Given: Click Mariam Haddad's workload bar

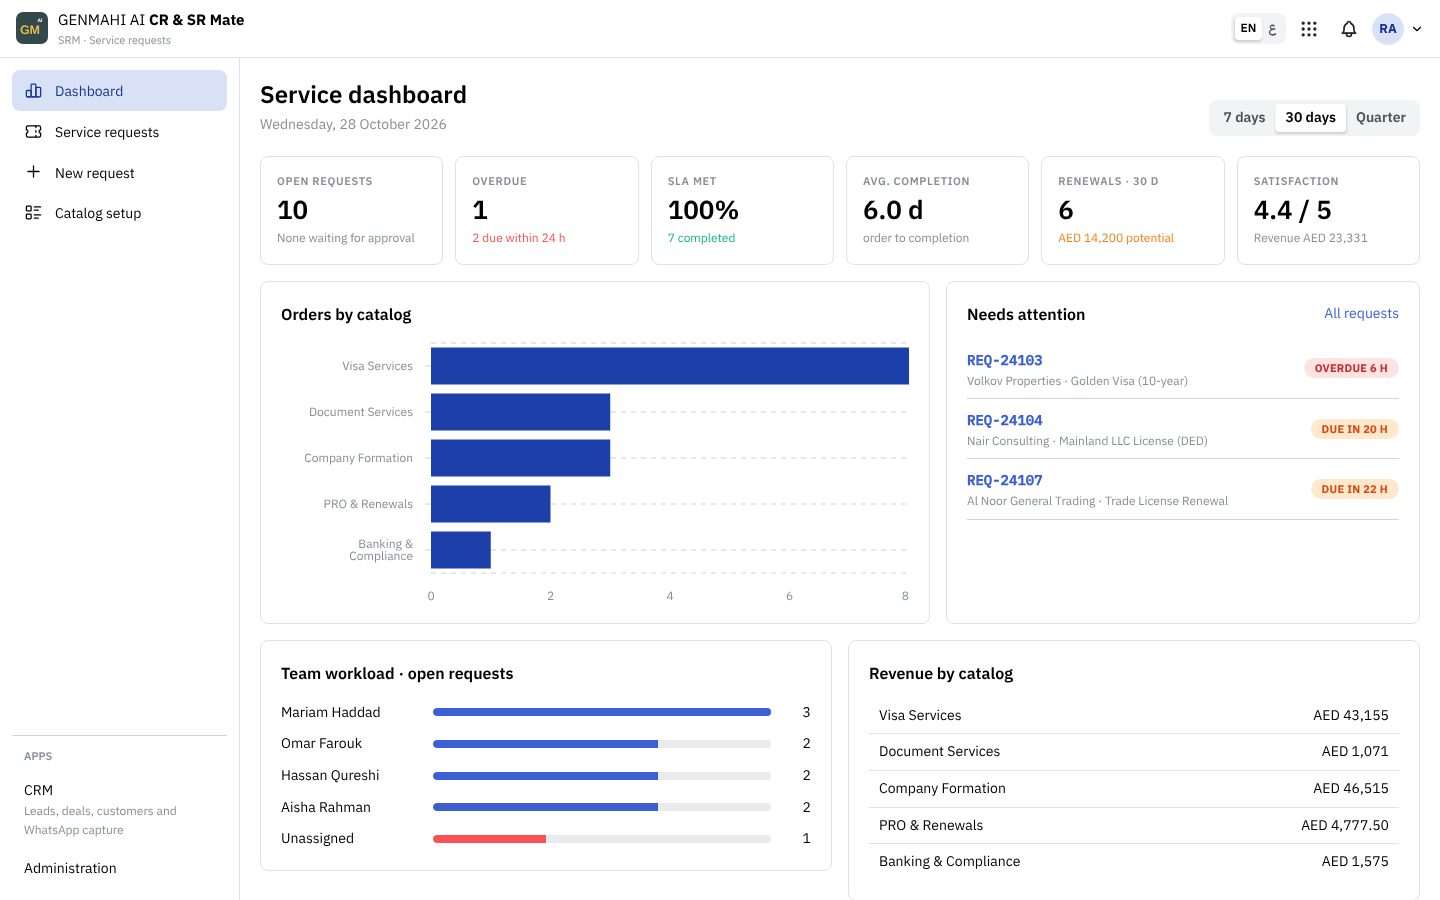Looking at the screenshot, I should [x=602, y=712].
